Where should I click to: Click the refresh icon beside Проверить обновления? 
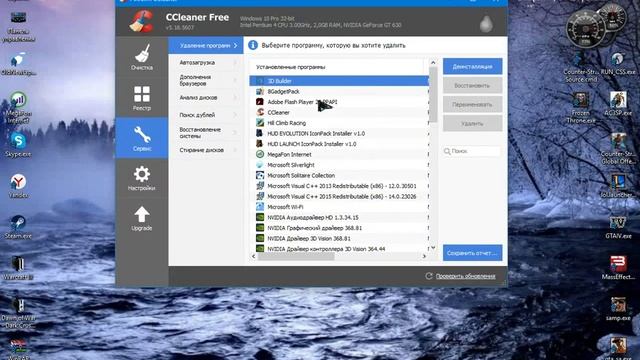tap(429, 276)
